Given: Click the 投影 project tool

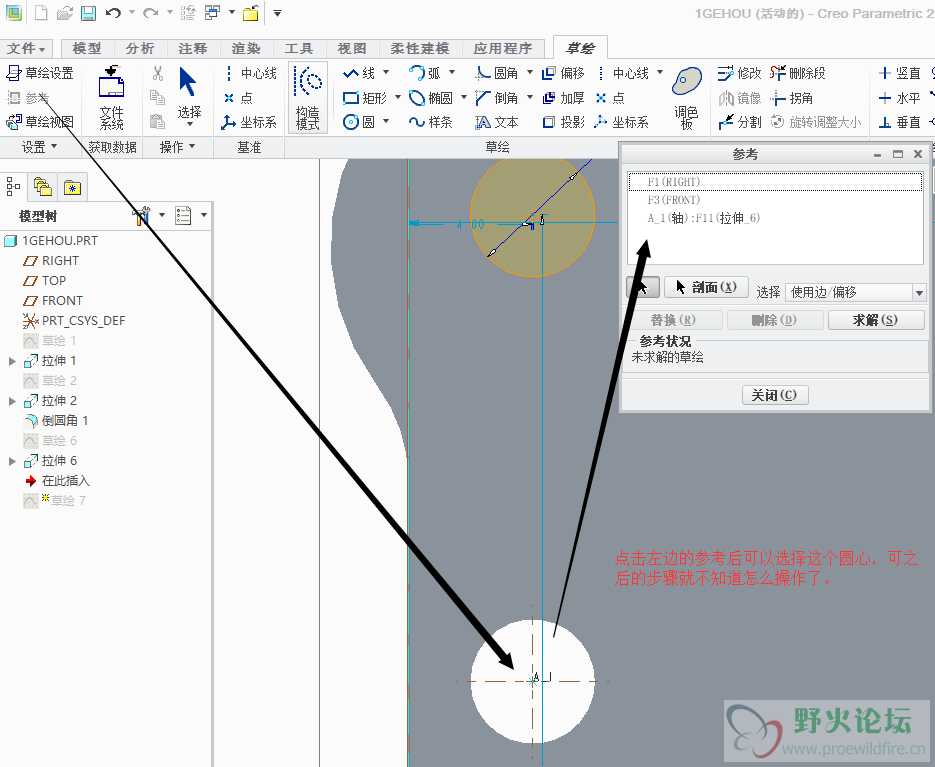Looking at the screenshot, I should pyautogui.click(x=564, y=122).
